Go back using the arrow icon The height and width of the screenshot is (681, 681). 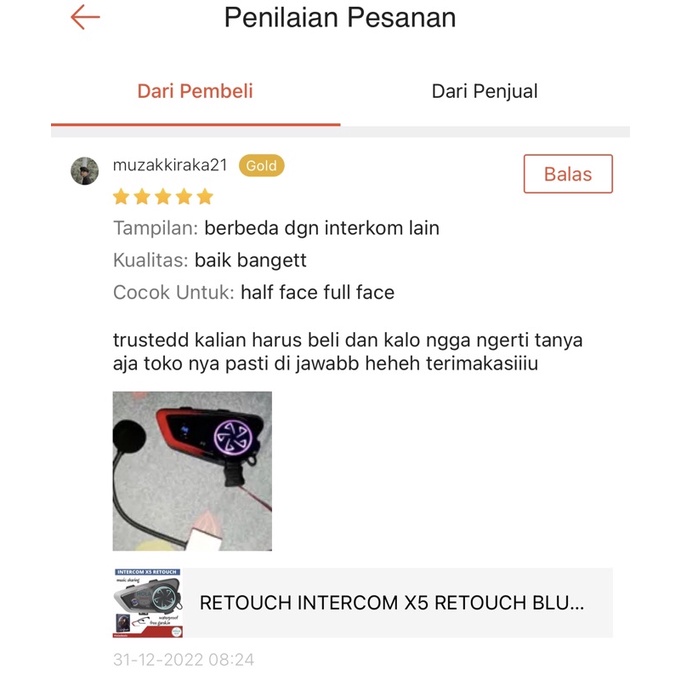coord(85,17)
